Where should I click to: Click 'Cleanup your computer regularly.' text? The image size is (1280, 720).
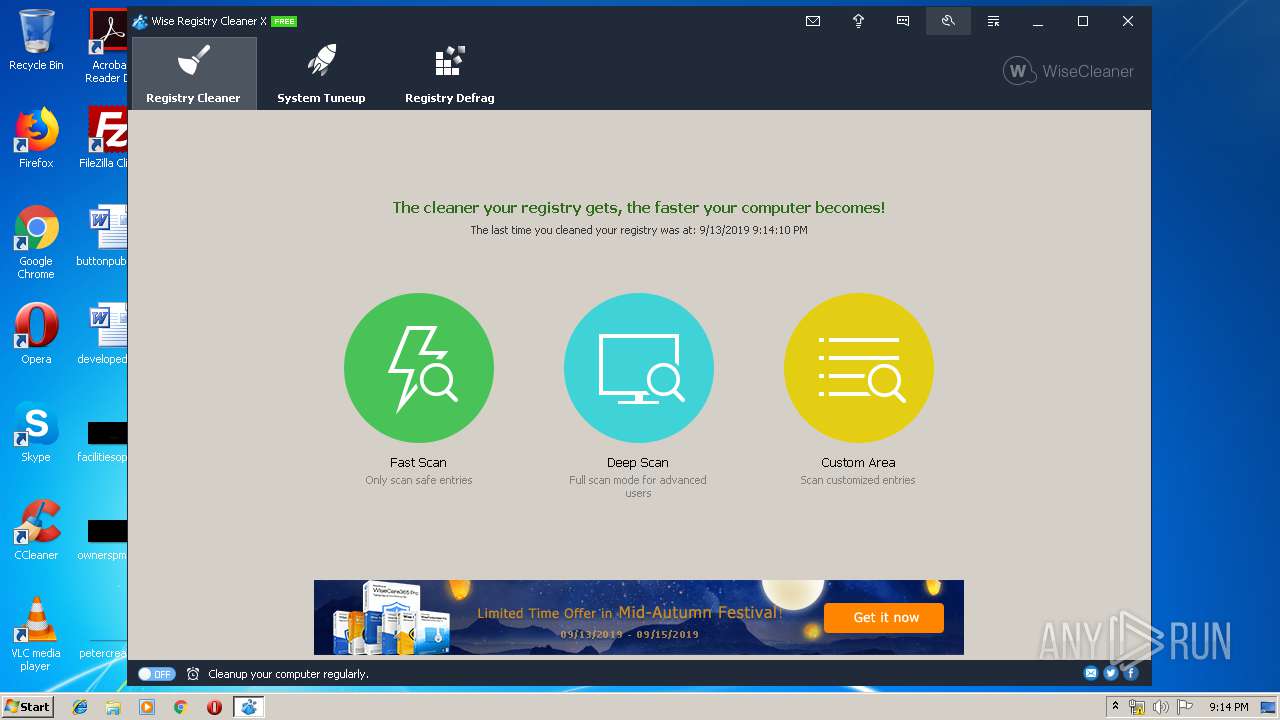(x=288, y=674)
